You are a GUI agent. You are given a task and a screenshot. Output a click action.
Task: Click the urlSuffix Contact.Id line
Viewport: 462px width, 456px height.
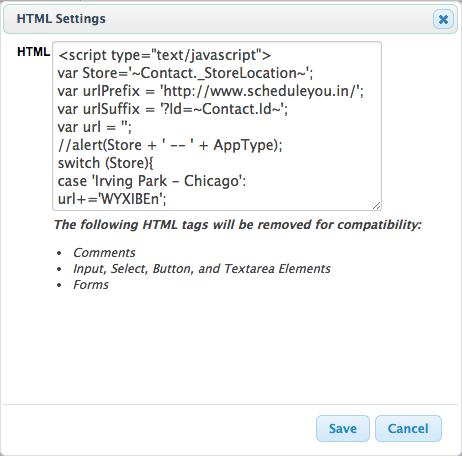[x=173, y=109]
